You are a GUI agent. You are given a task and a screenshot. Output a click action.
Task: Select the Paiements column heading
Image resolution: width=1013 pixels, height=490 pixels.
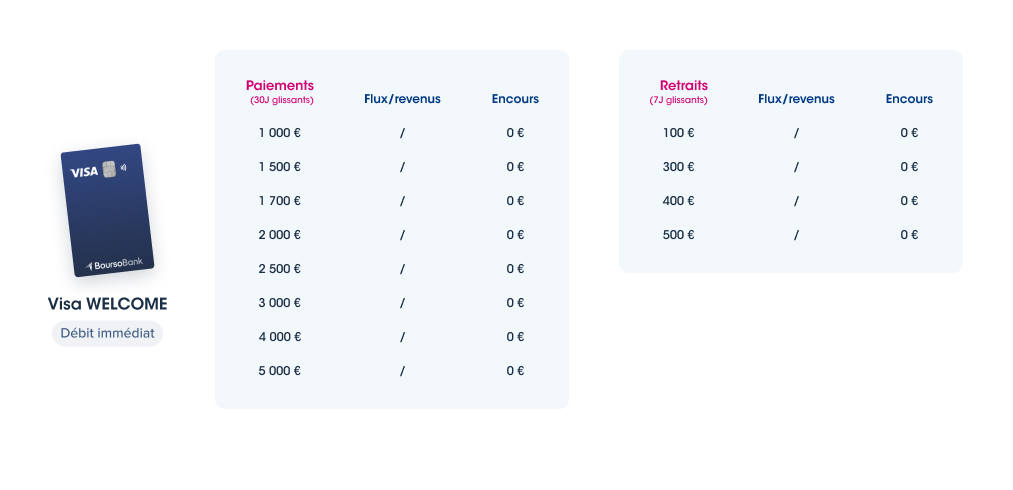pyautogui.click(x=280, y=85)
